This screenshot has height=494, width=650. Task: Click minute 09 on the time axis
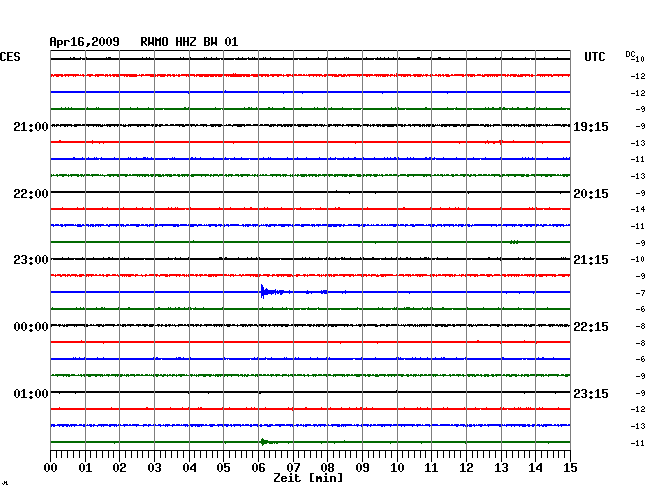[362, 468]
